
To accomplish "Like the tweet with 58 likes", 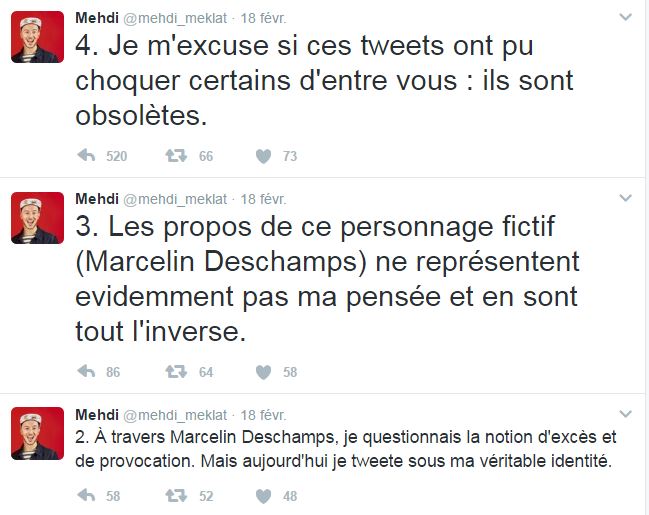I will [x=263, y=372].
